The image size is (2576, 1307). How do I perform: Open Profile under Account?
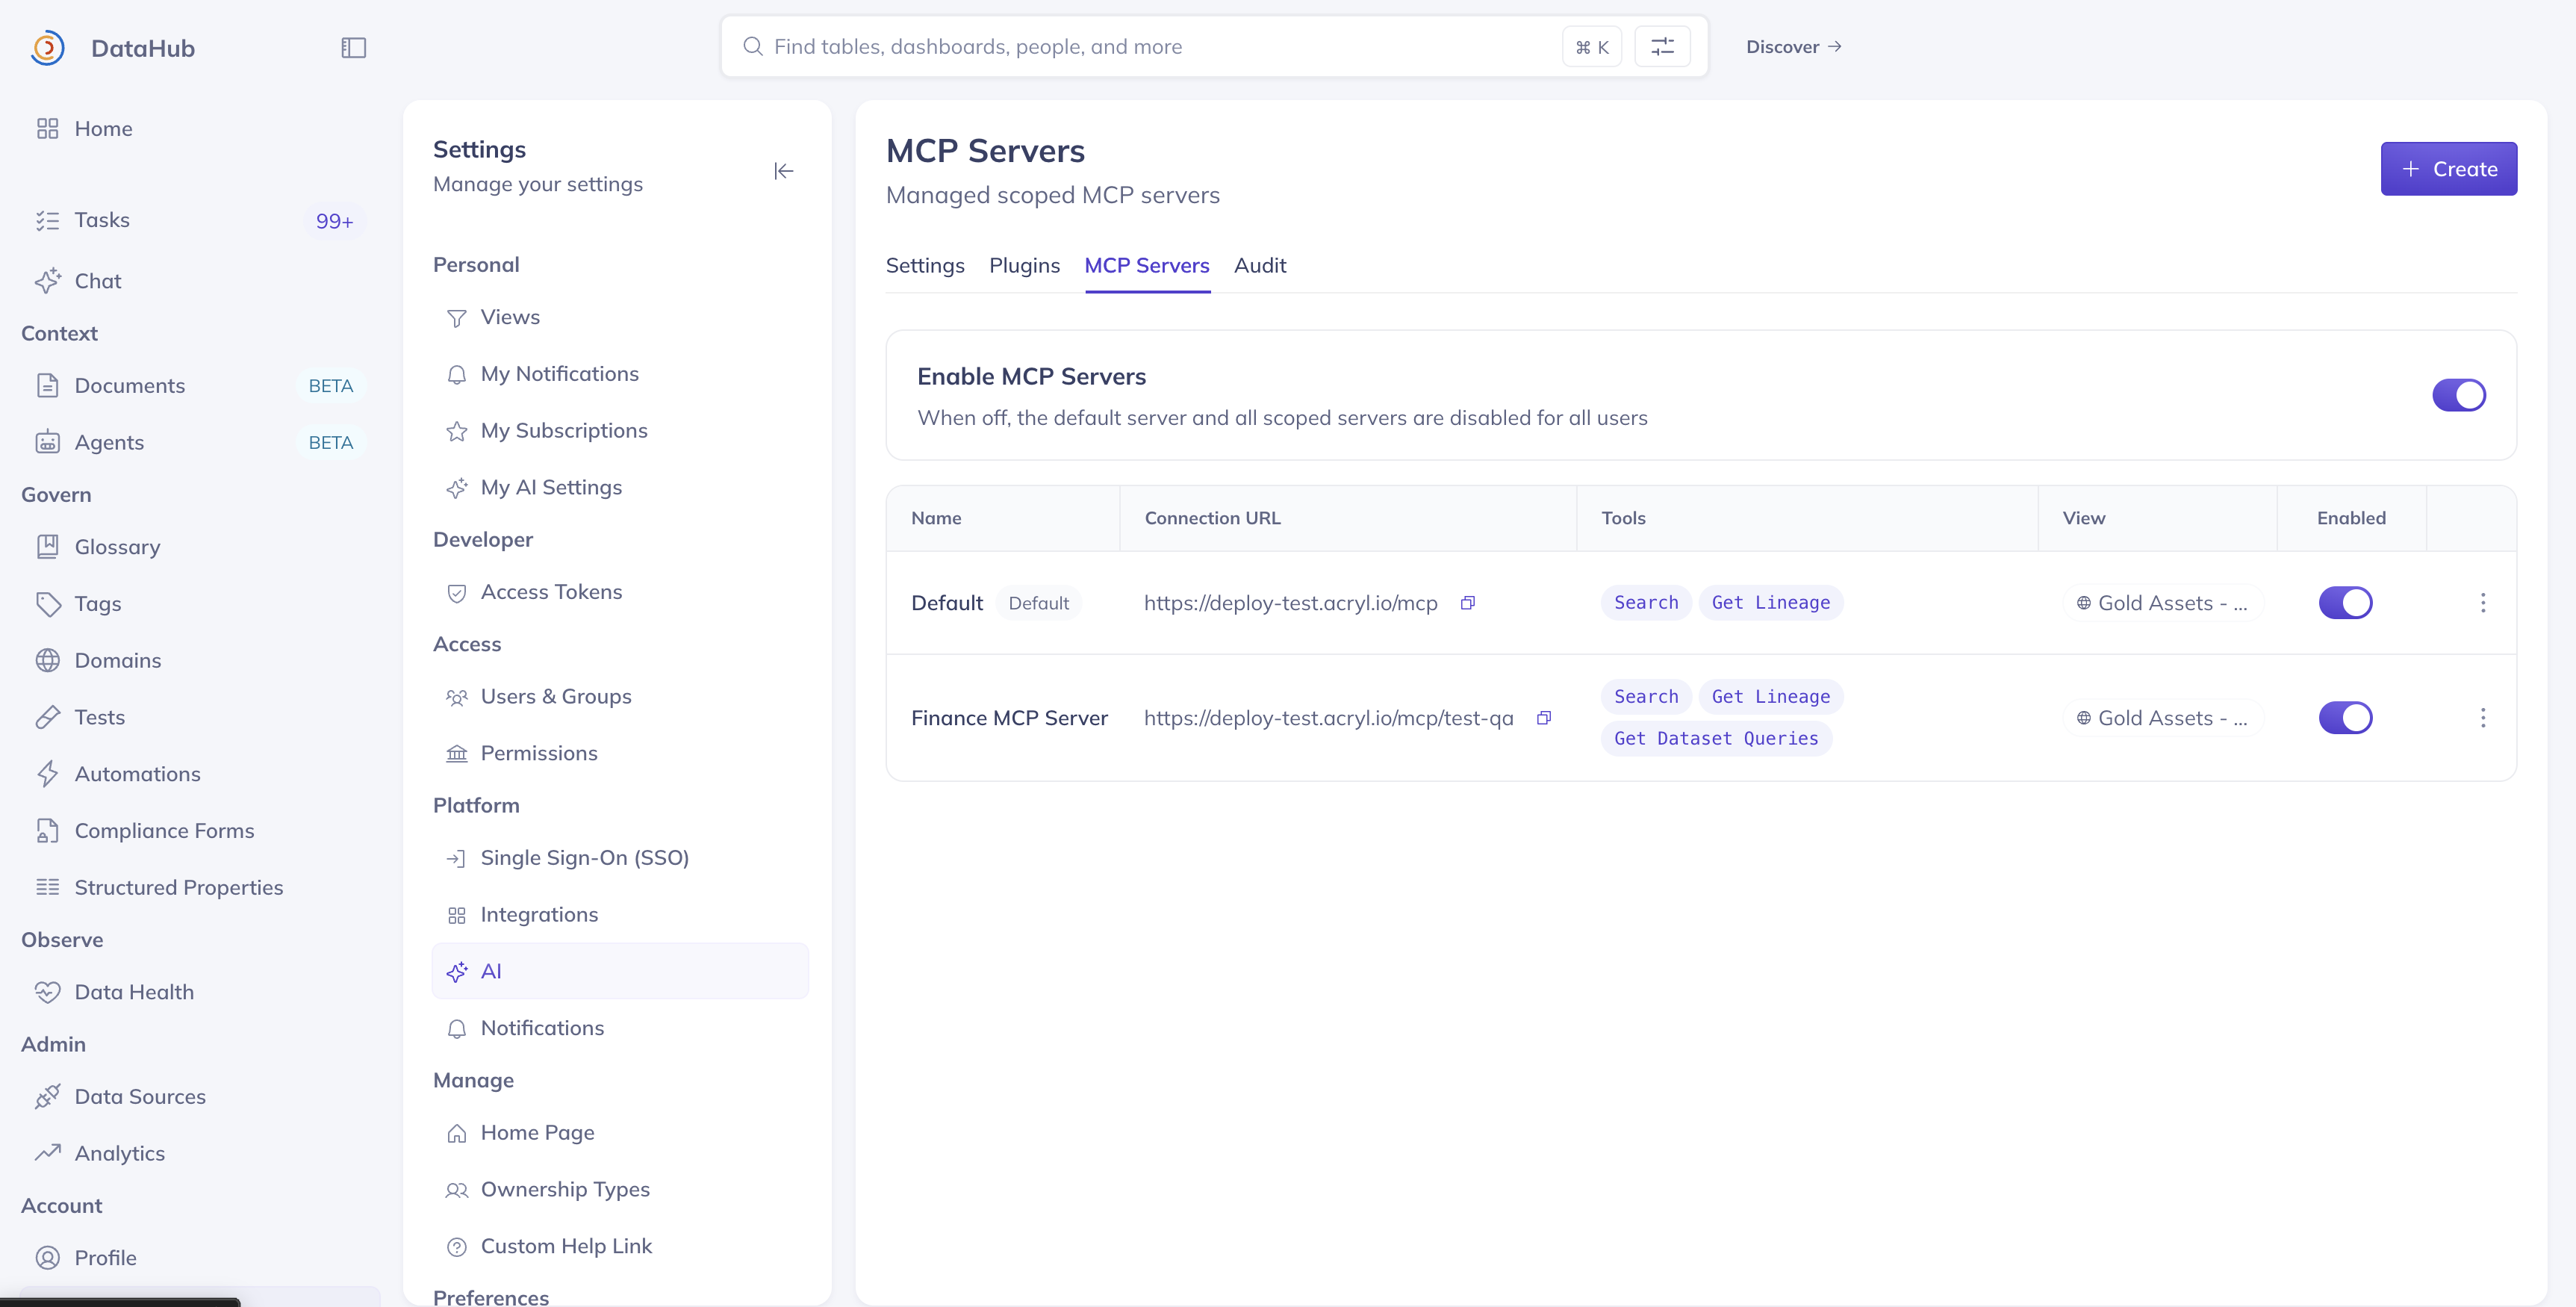pyautogui.click(x=200, y=1258)
